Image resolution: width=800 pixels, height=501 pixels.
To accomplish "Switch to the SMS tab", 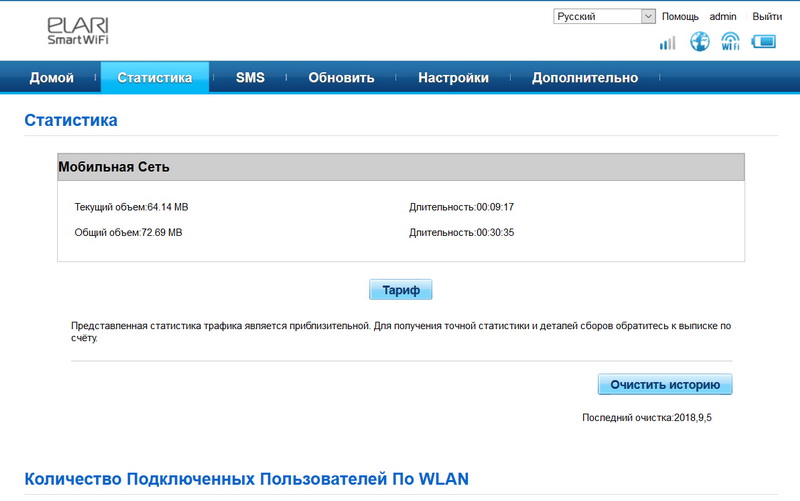I will coord(250,78).
